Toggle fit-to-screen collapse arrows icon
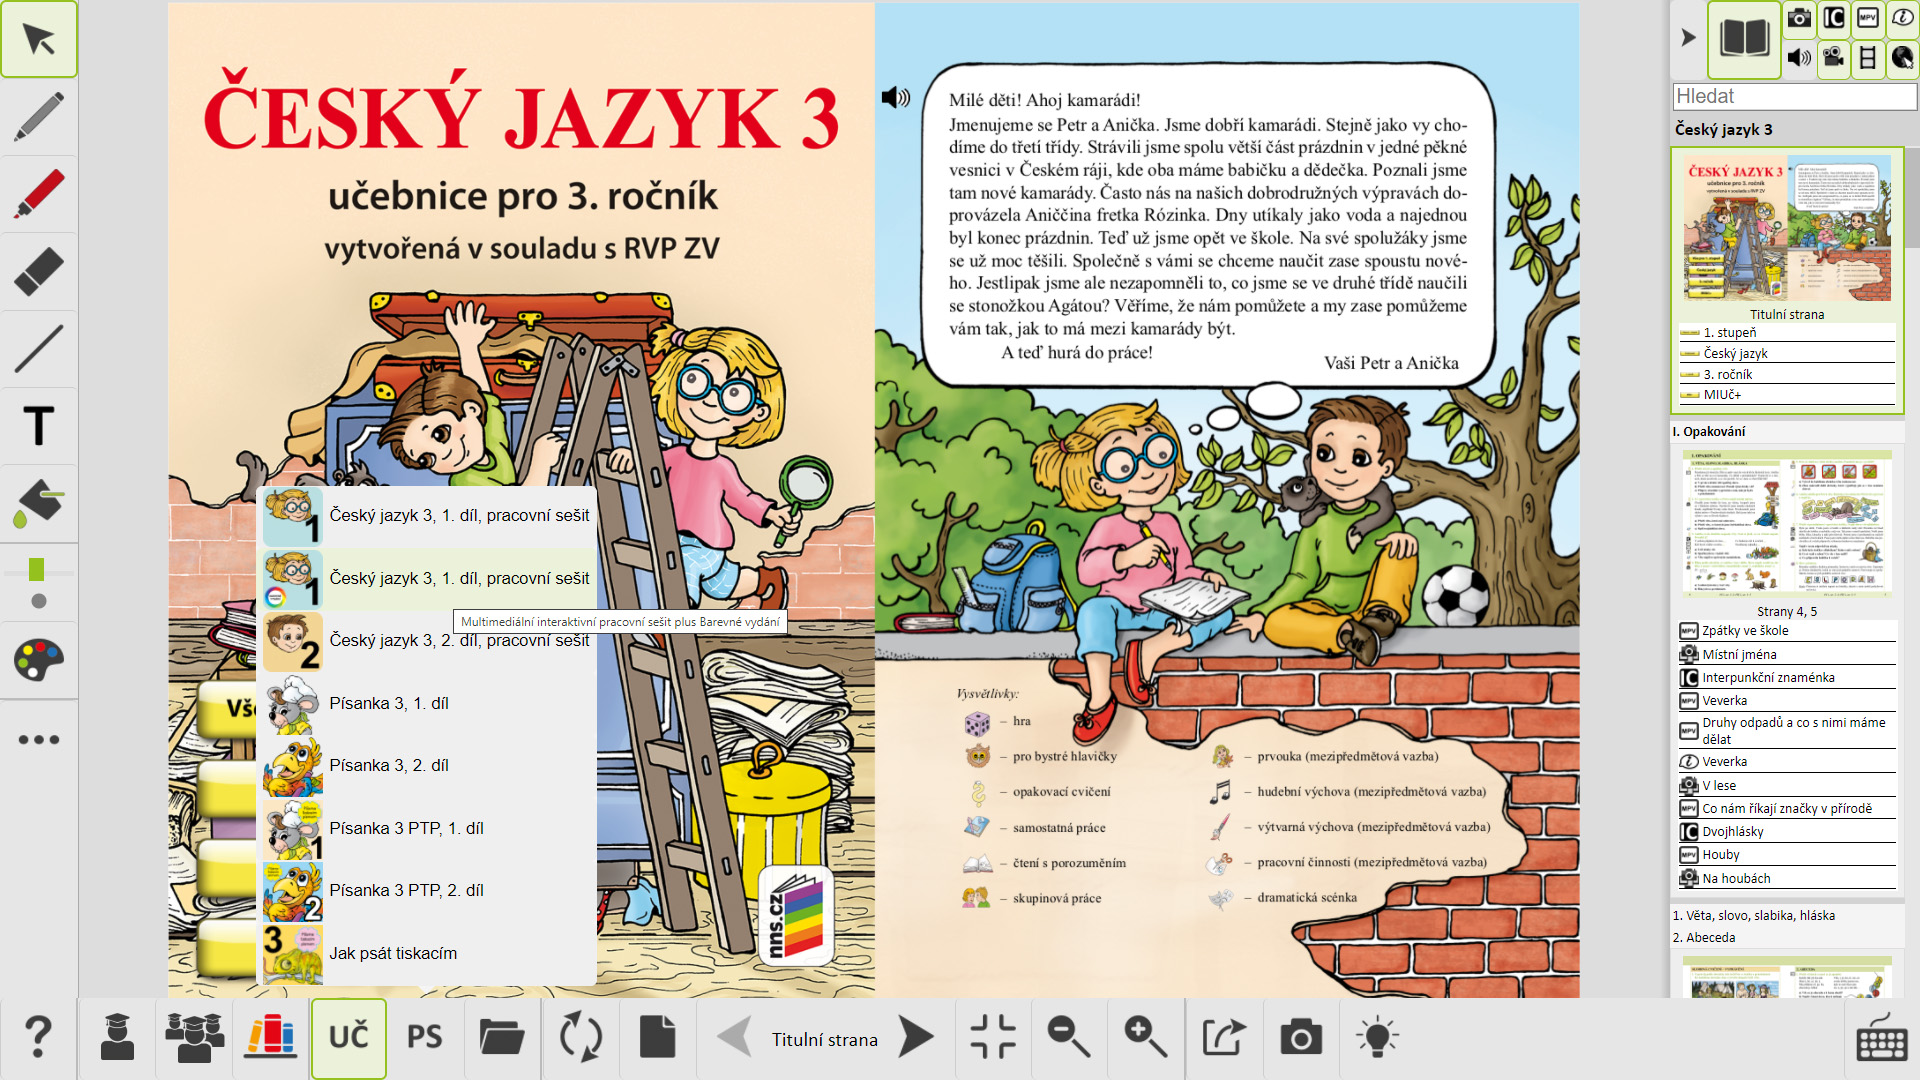 click(x=992, y=1037)
